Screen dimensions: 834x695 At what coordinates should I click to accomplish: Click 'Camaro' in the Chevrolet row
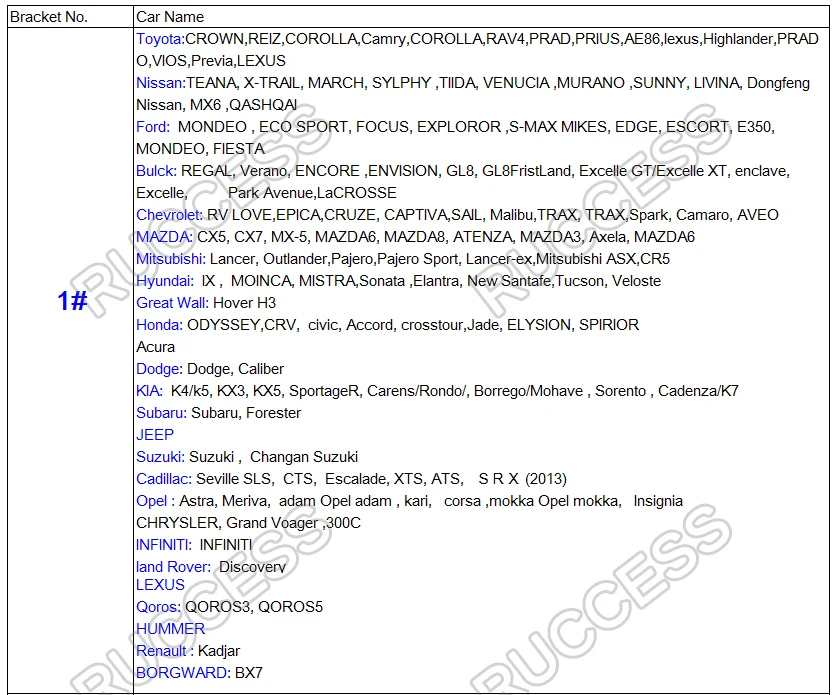tap(702, 215)
